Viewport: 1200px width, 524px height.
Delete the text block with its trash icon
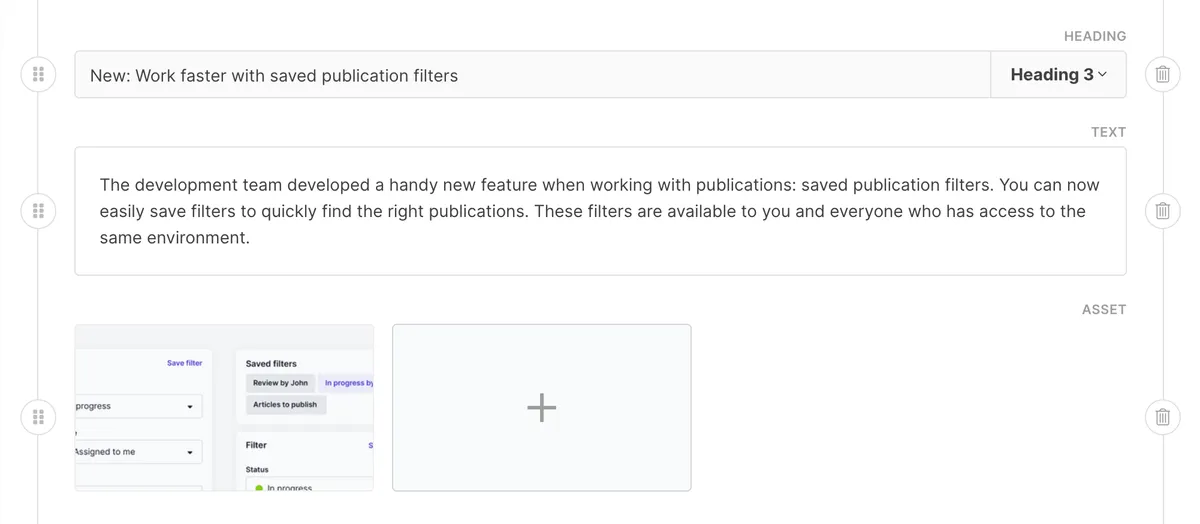point(1162,211)
